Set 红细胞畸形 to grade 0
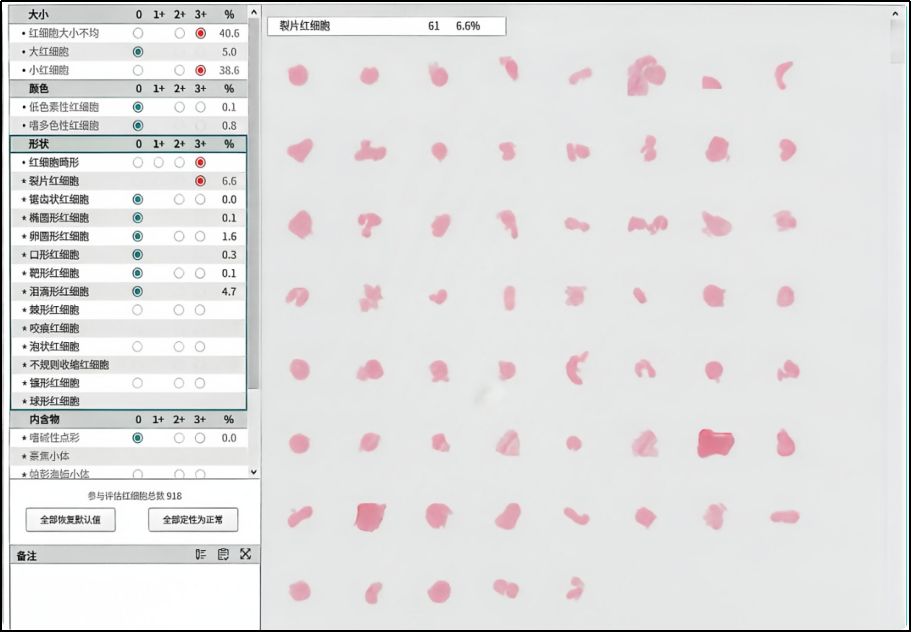 coord(138,162)
